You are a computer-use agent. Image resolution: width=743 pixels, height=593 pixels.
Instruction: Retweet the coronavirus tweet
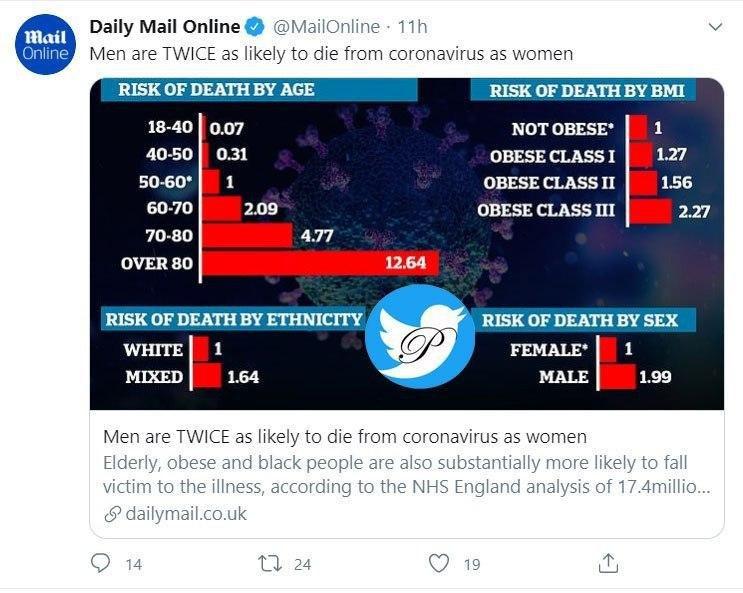click(269, 564)
